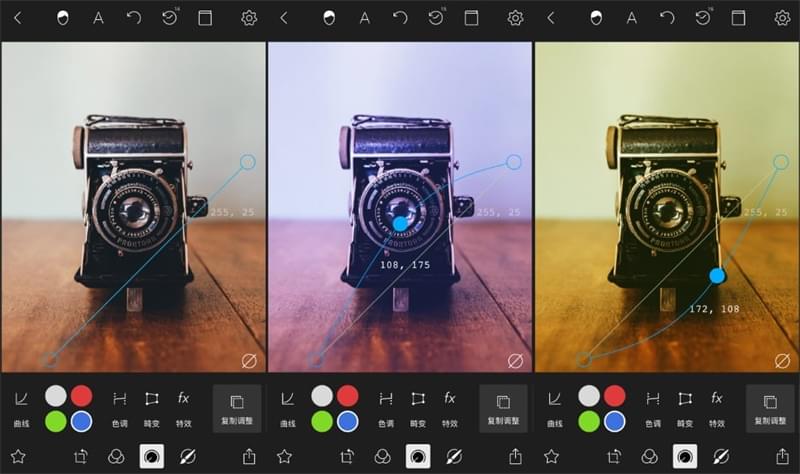
Task: Open 畸变 distortion tool in the left panel
Action: pyautogui.click(x=152, y=406)
